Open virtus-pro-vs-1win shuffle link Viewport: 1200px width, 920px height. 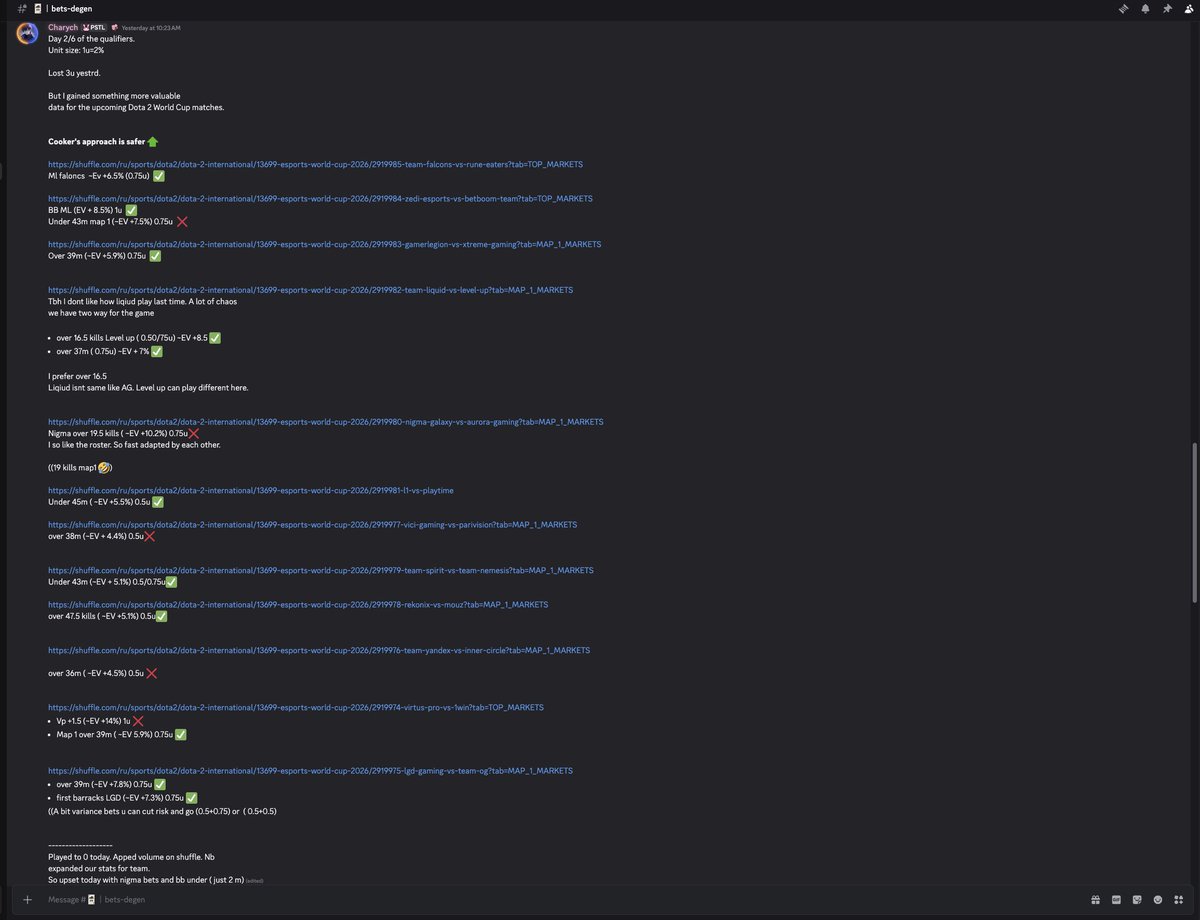coord(296,707)
